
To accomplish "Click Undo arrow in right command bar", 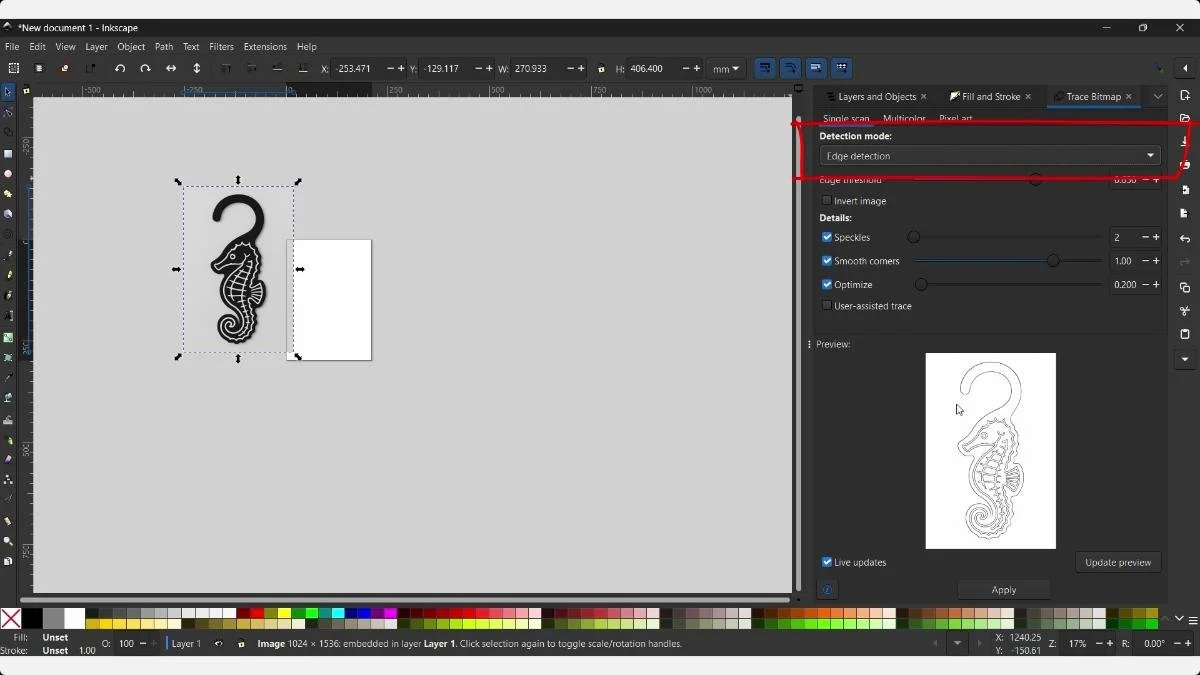I will pyautogui.click(x=1185, y=239).
